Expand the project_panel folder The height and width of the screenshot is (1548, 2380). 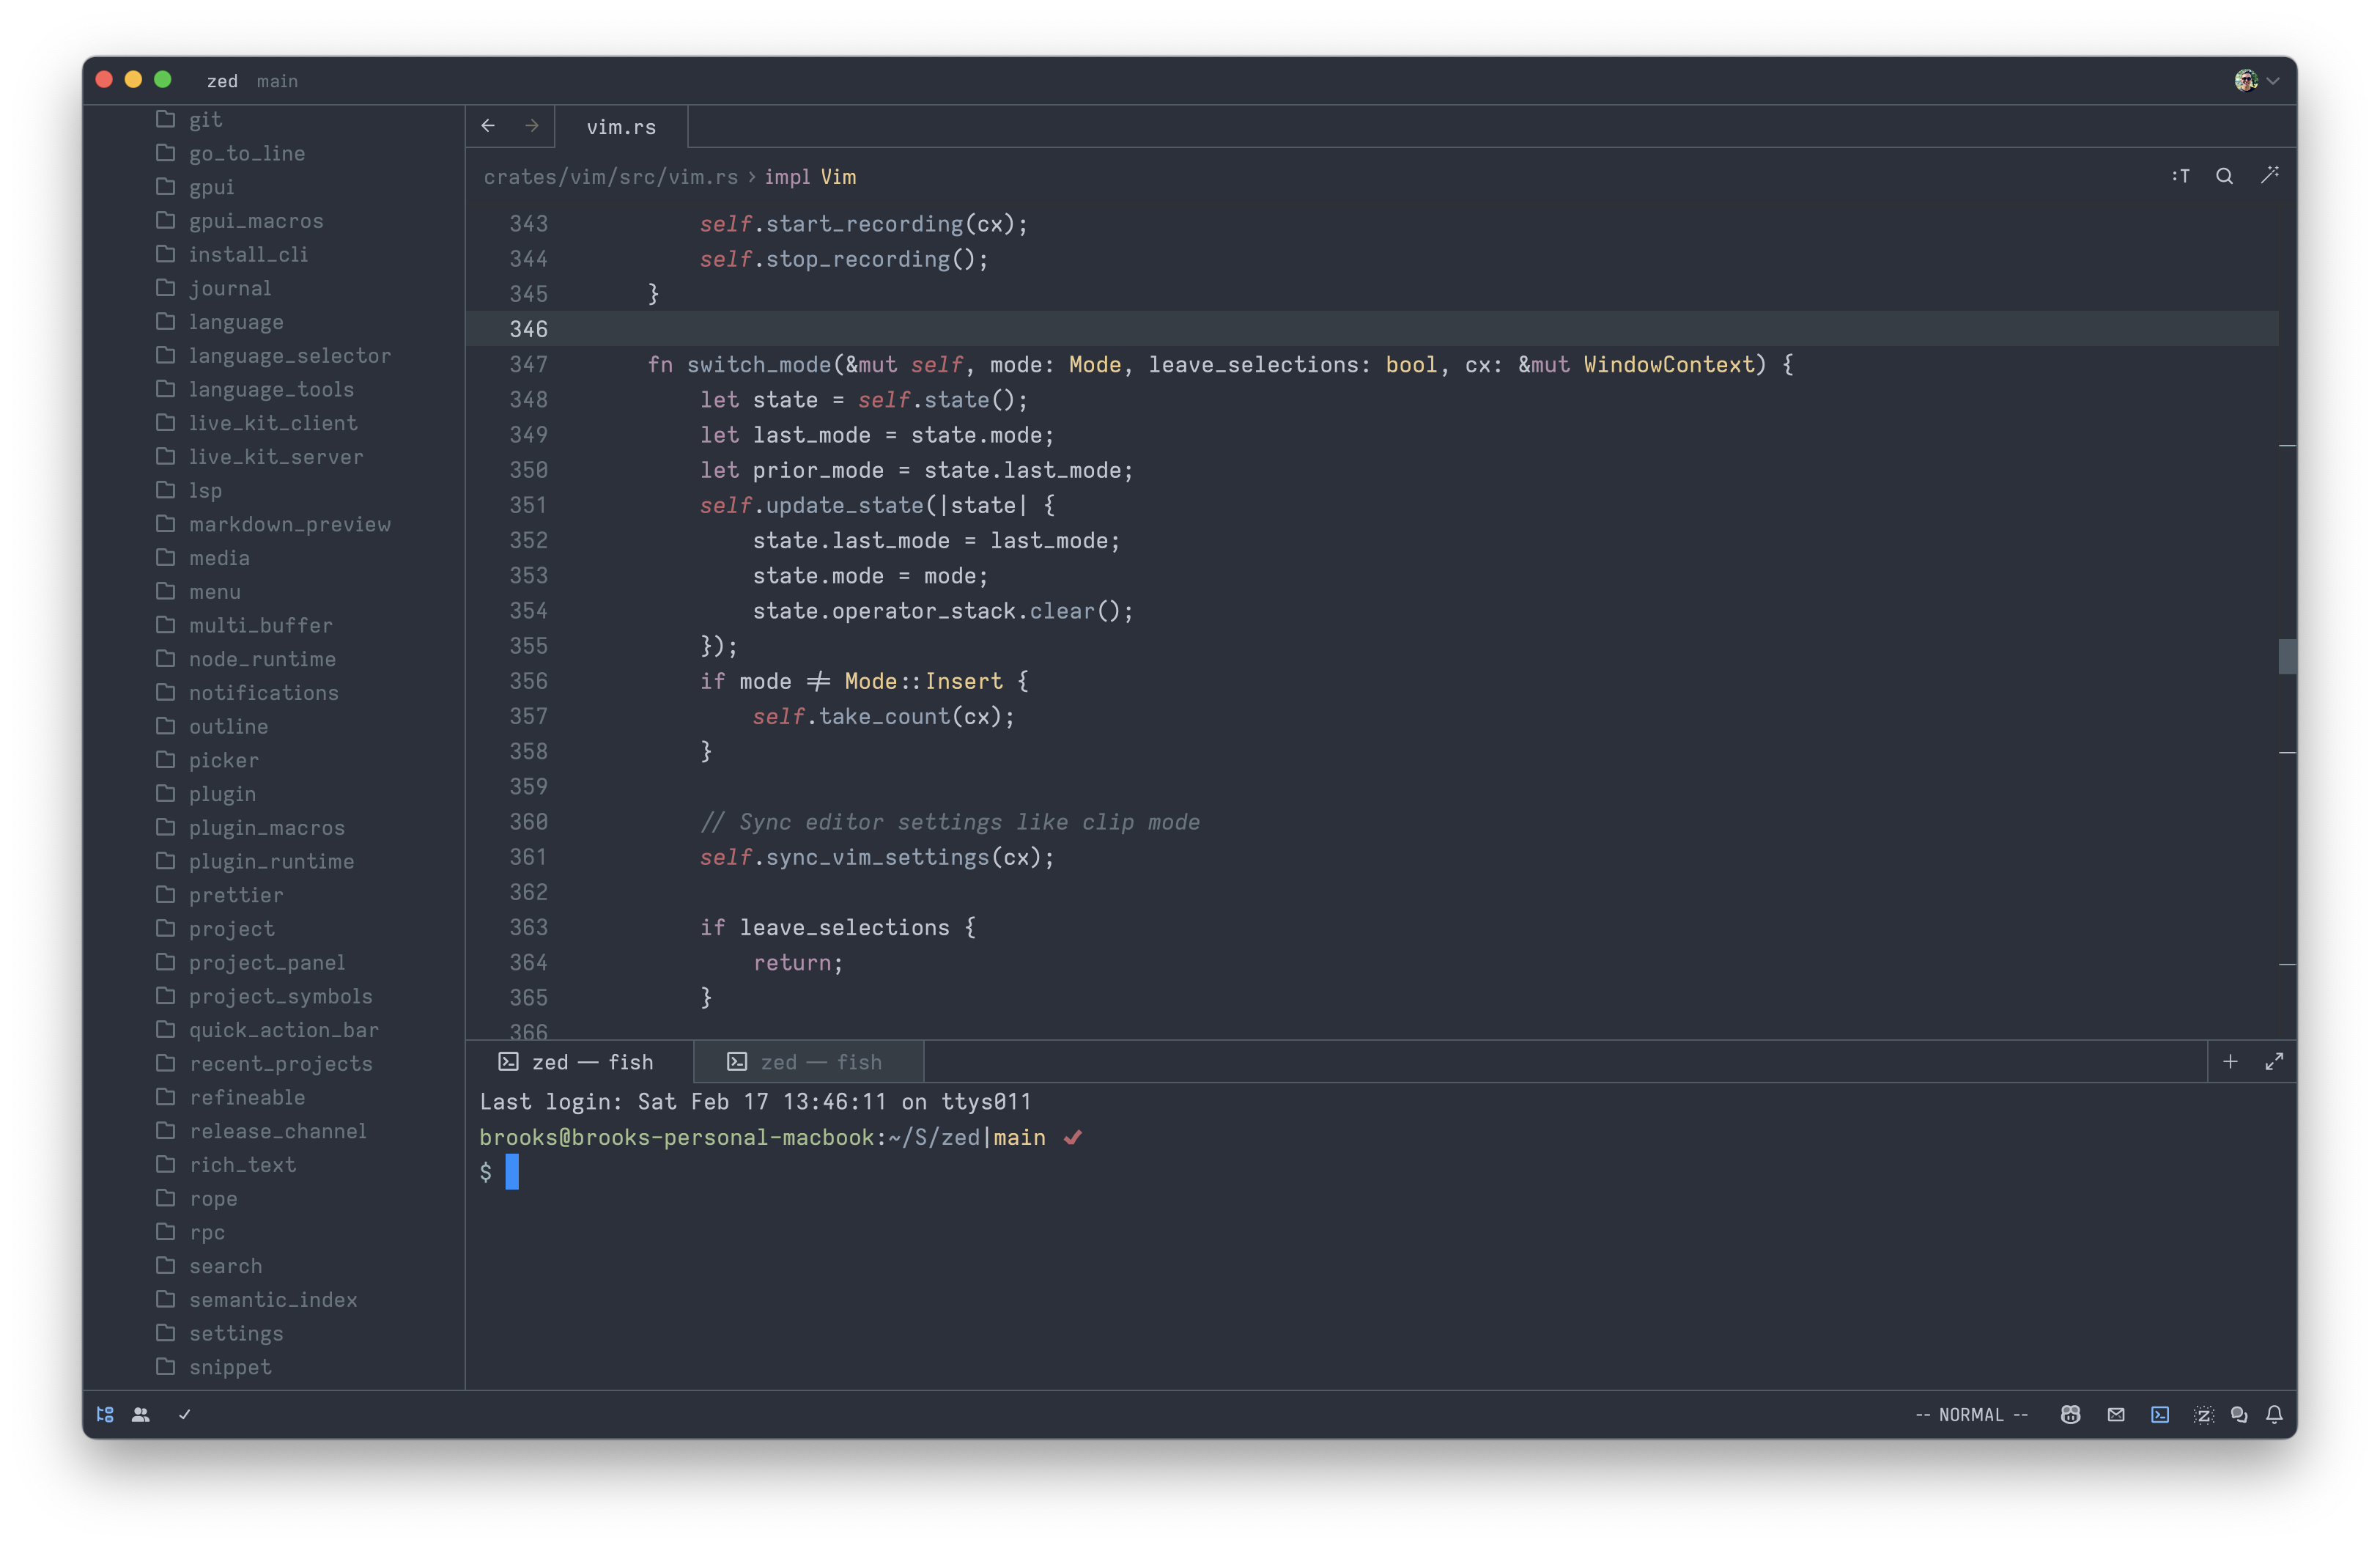(267, 962)
